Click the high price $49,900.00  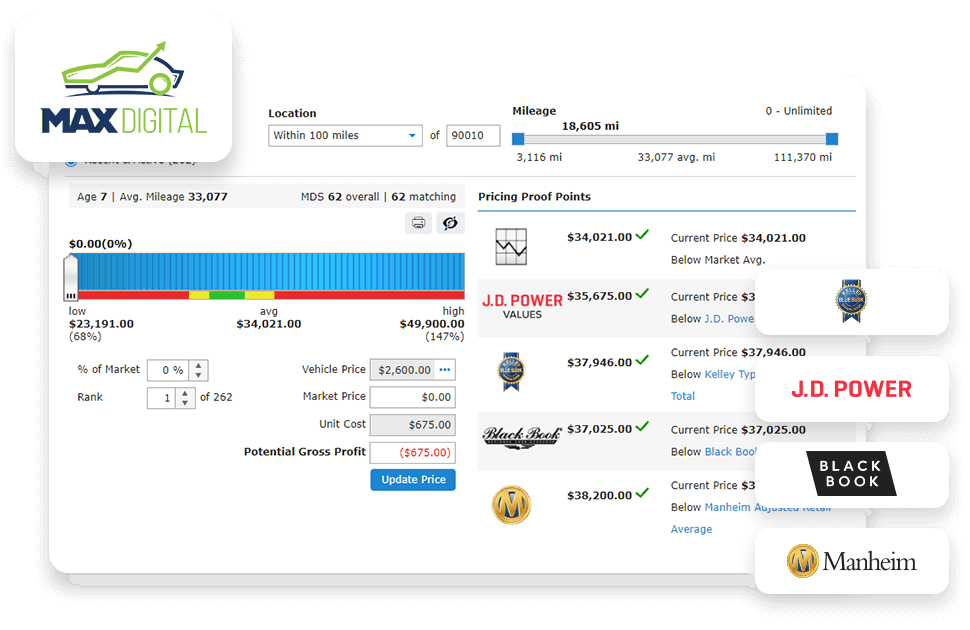point(432,324)
